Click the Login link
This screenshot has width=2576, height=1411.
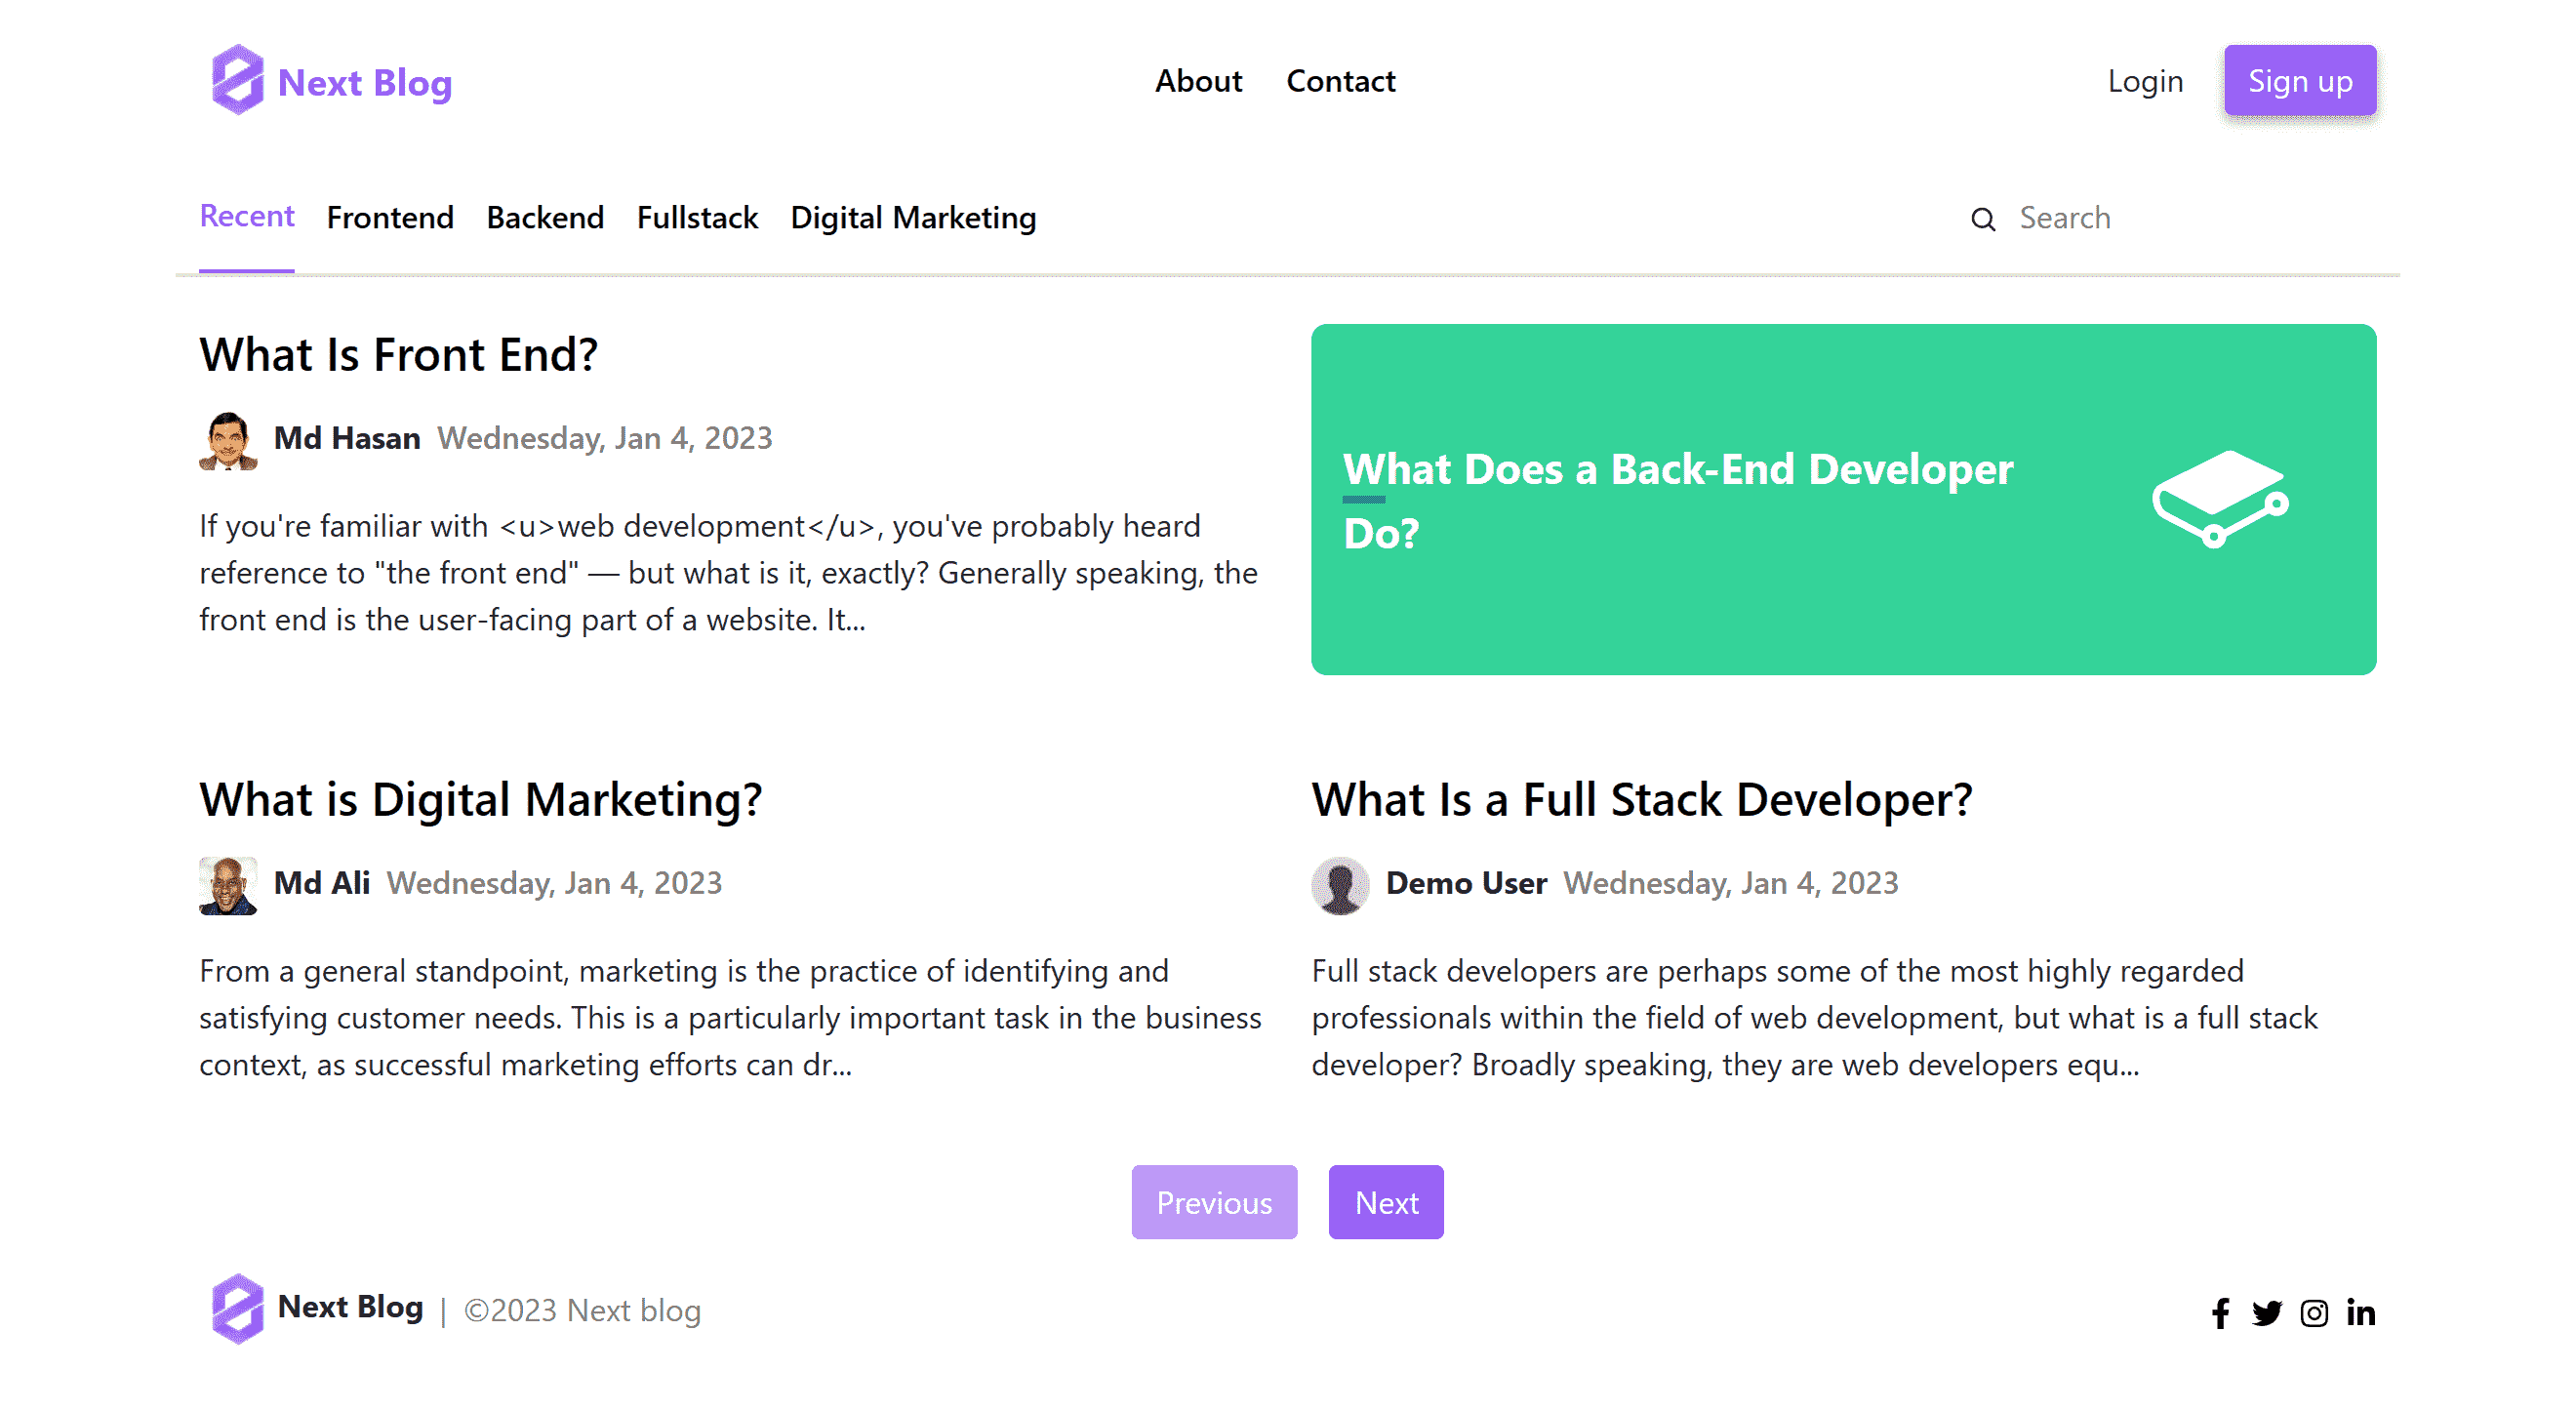tap(2145, 81)
